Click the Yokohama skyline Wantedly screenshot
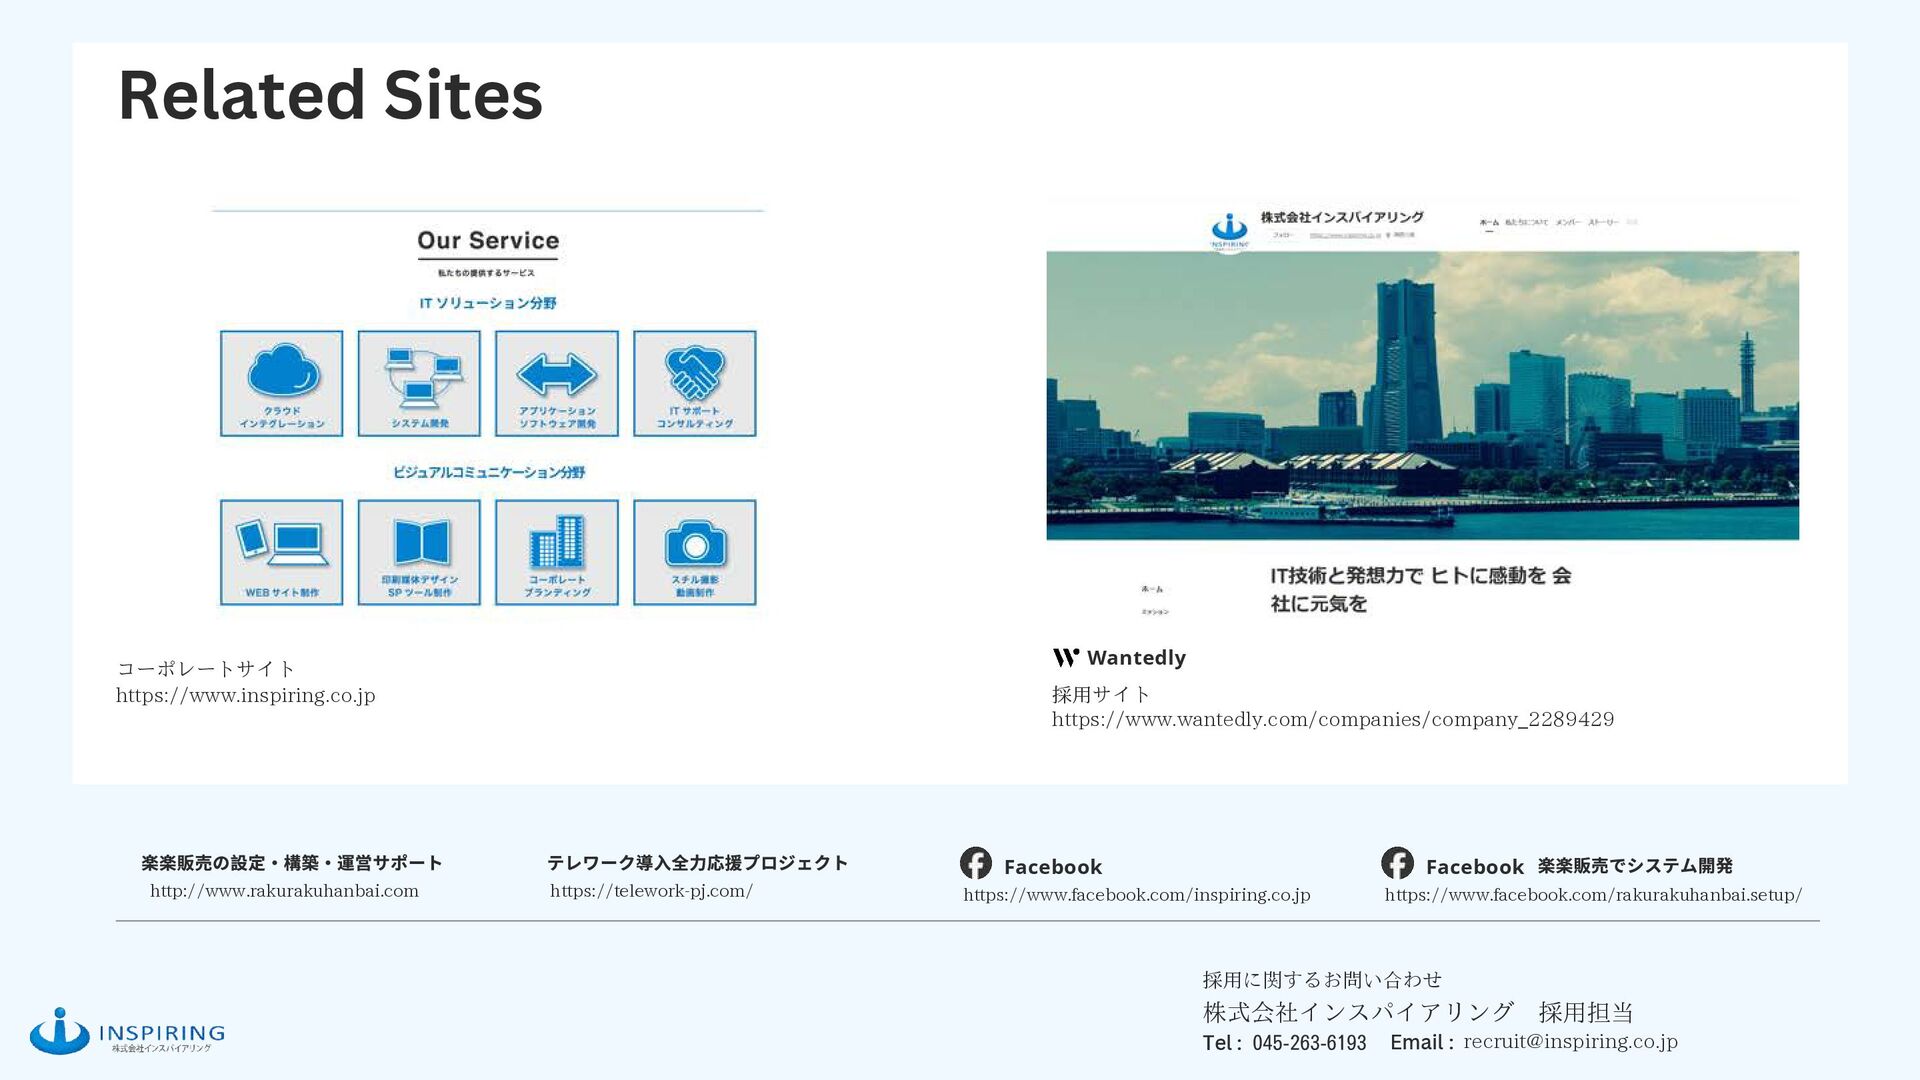This screenshot has height=1080, width=1920. pyautogui.click(x=1422, y=395)
